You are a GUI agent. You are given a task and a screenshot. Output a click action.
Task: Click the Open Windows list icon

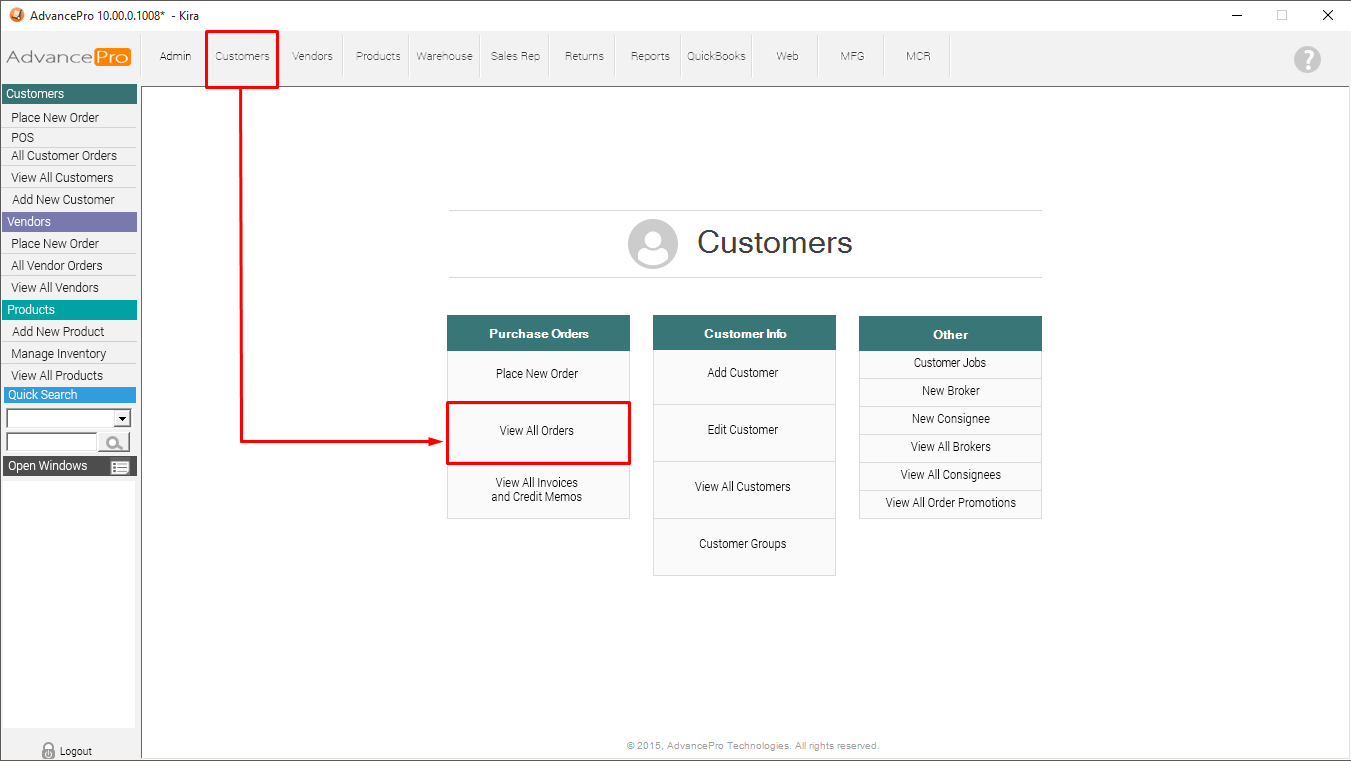120,467
